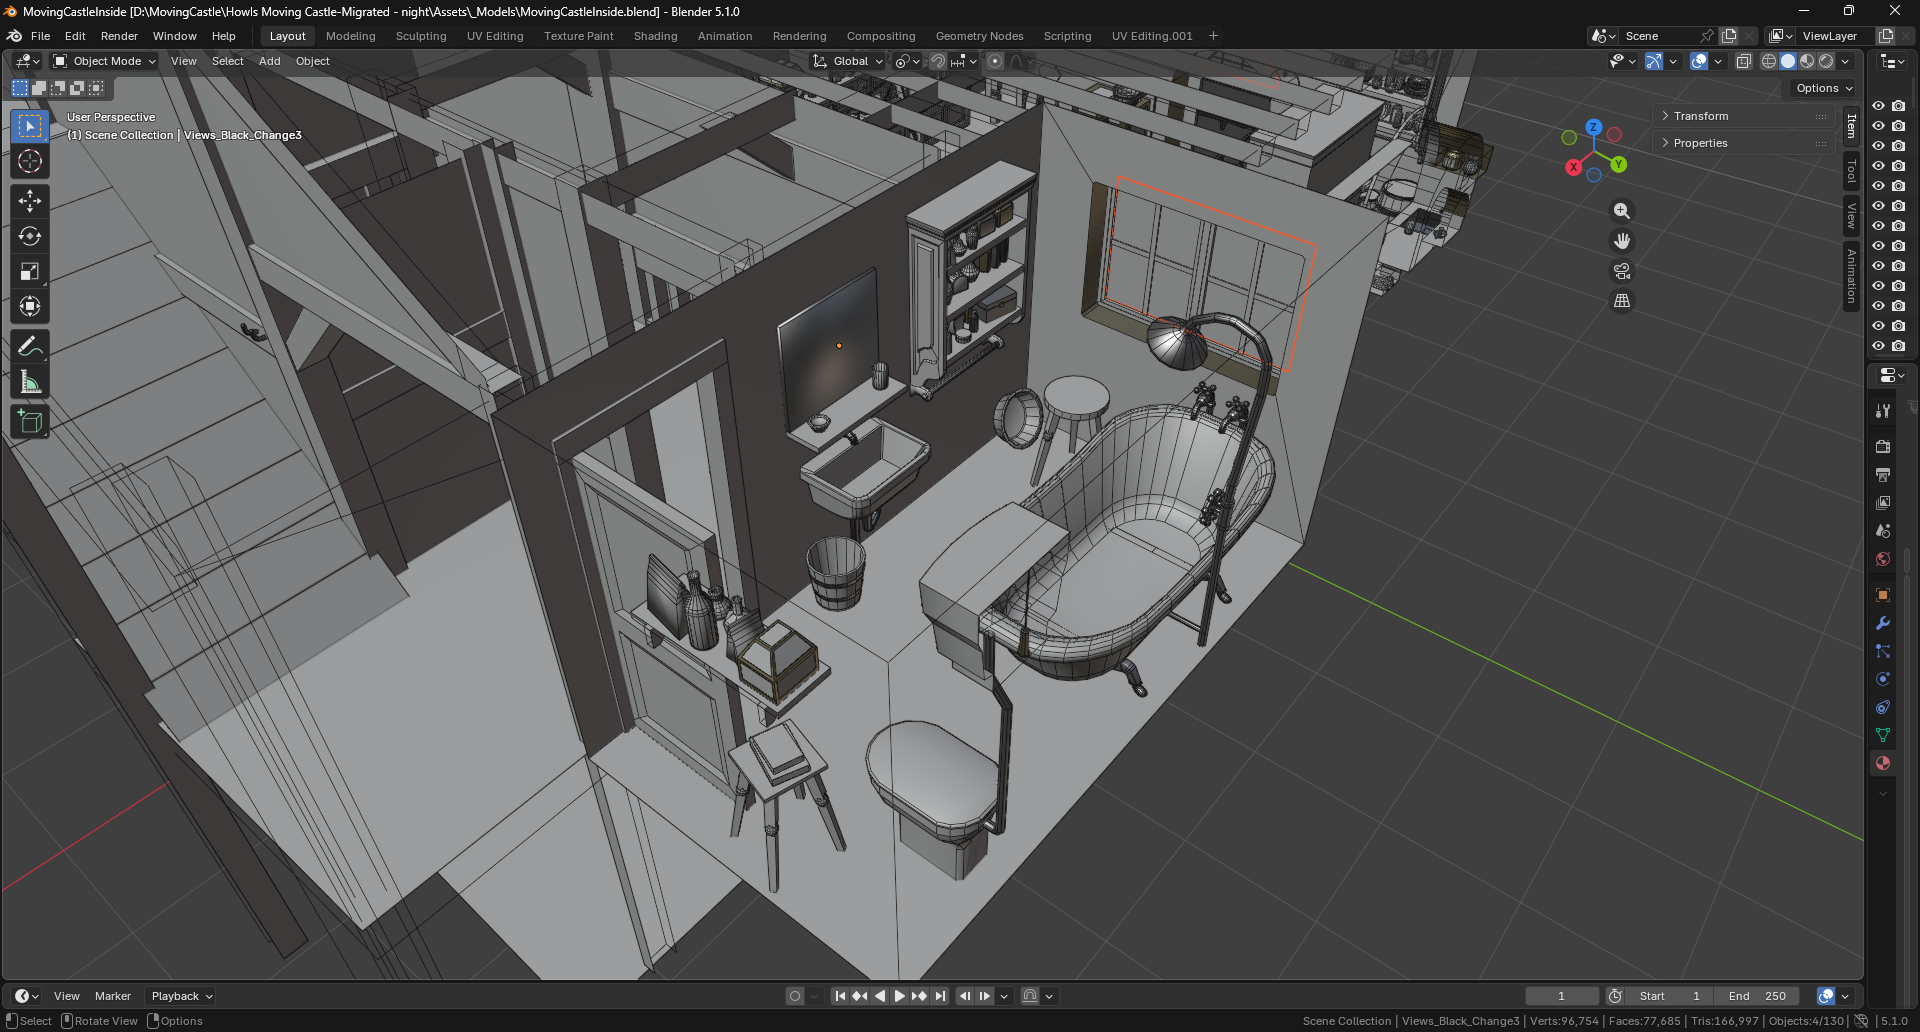Screen dimensions: 1920x1032
Task: Toggle viewport overlays display
Action: 1699,61
